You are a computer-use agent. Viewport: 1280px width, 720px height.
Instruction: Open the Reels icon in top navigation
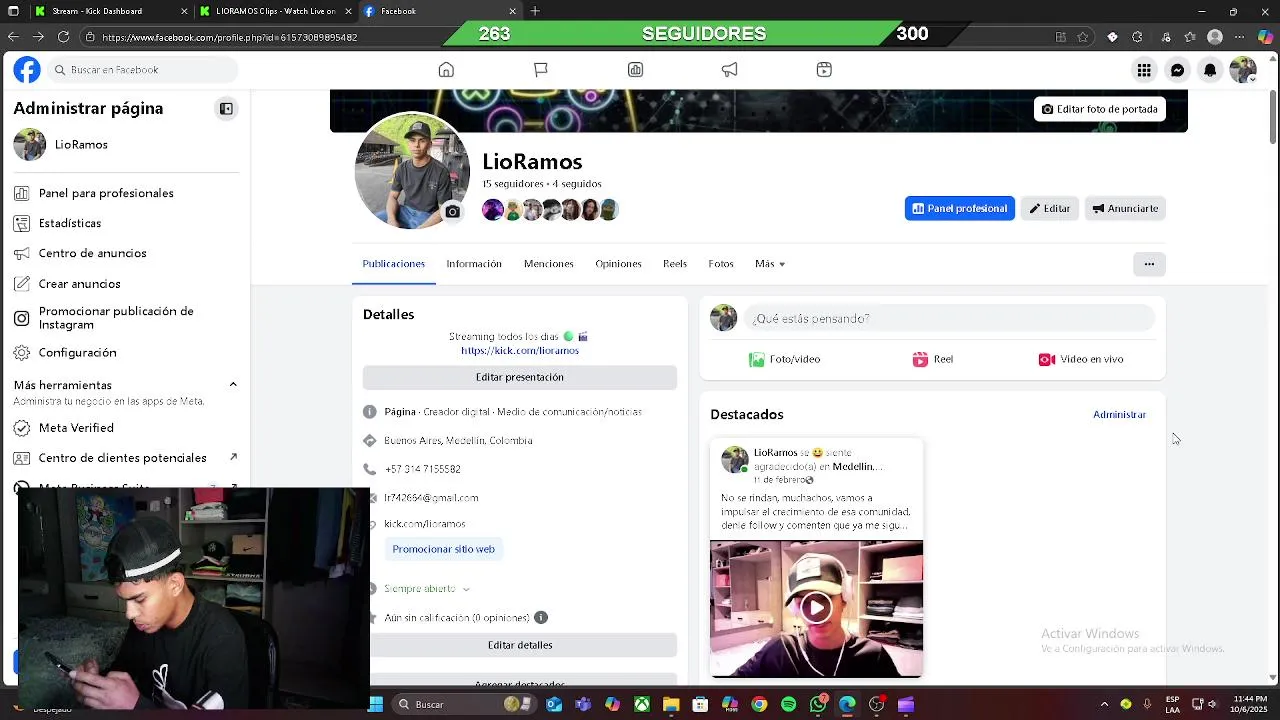[824, 70]
